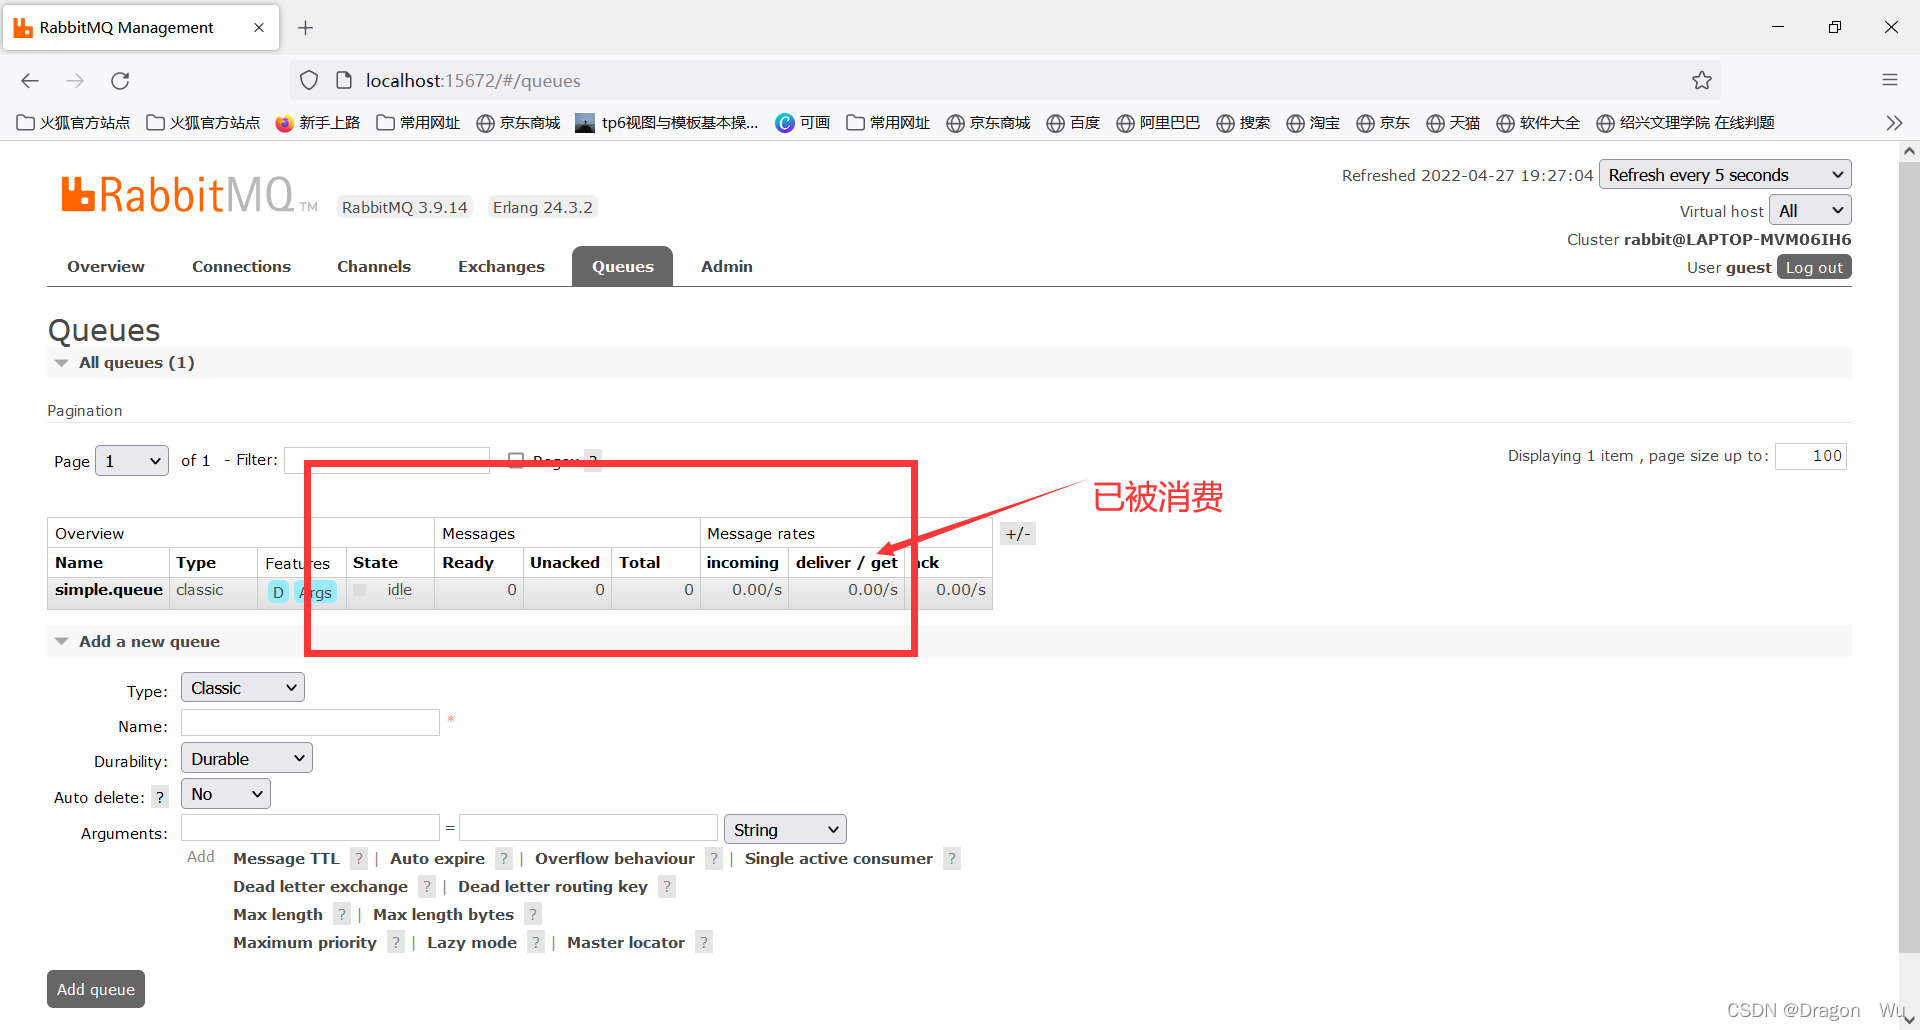
Task: Enable the Regex filter checkbox
Action: [516, 459]
